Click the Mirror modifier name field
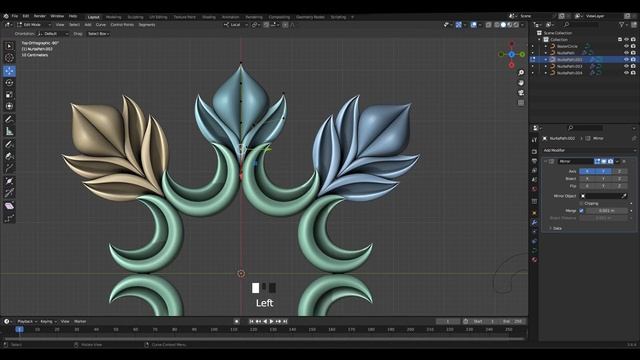The image size is (640, 360). (576, 161)
